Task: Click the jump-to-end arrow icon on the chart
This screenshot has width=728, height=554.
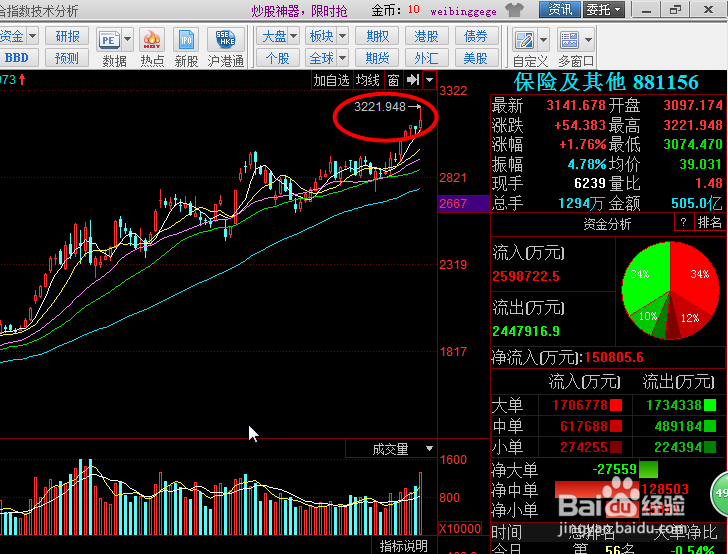Action: 413,80
